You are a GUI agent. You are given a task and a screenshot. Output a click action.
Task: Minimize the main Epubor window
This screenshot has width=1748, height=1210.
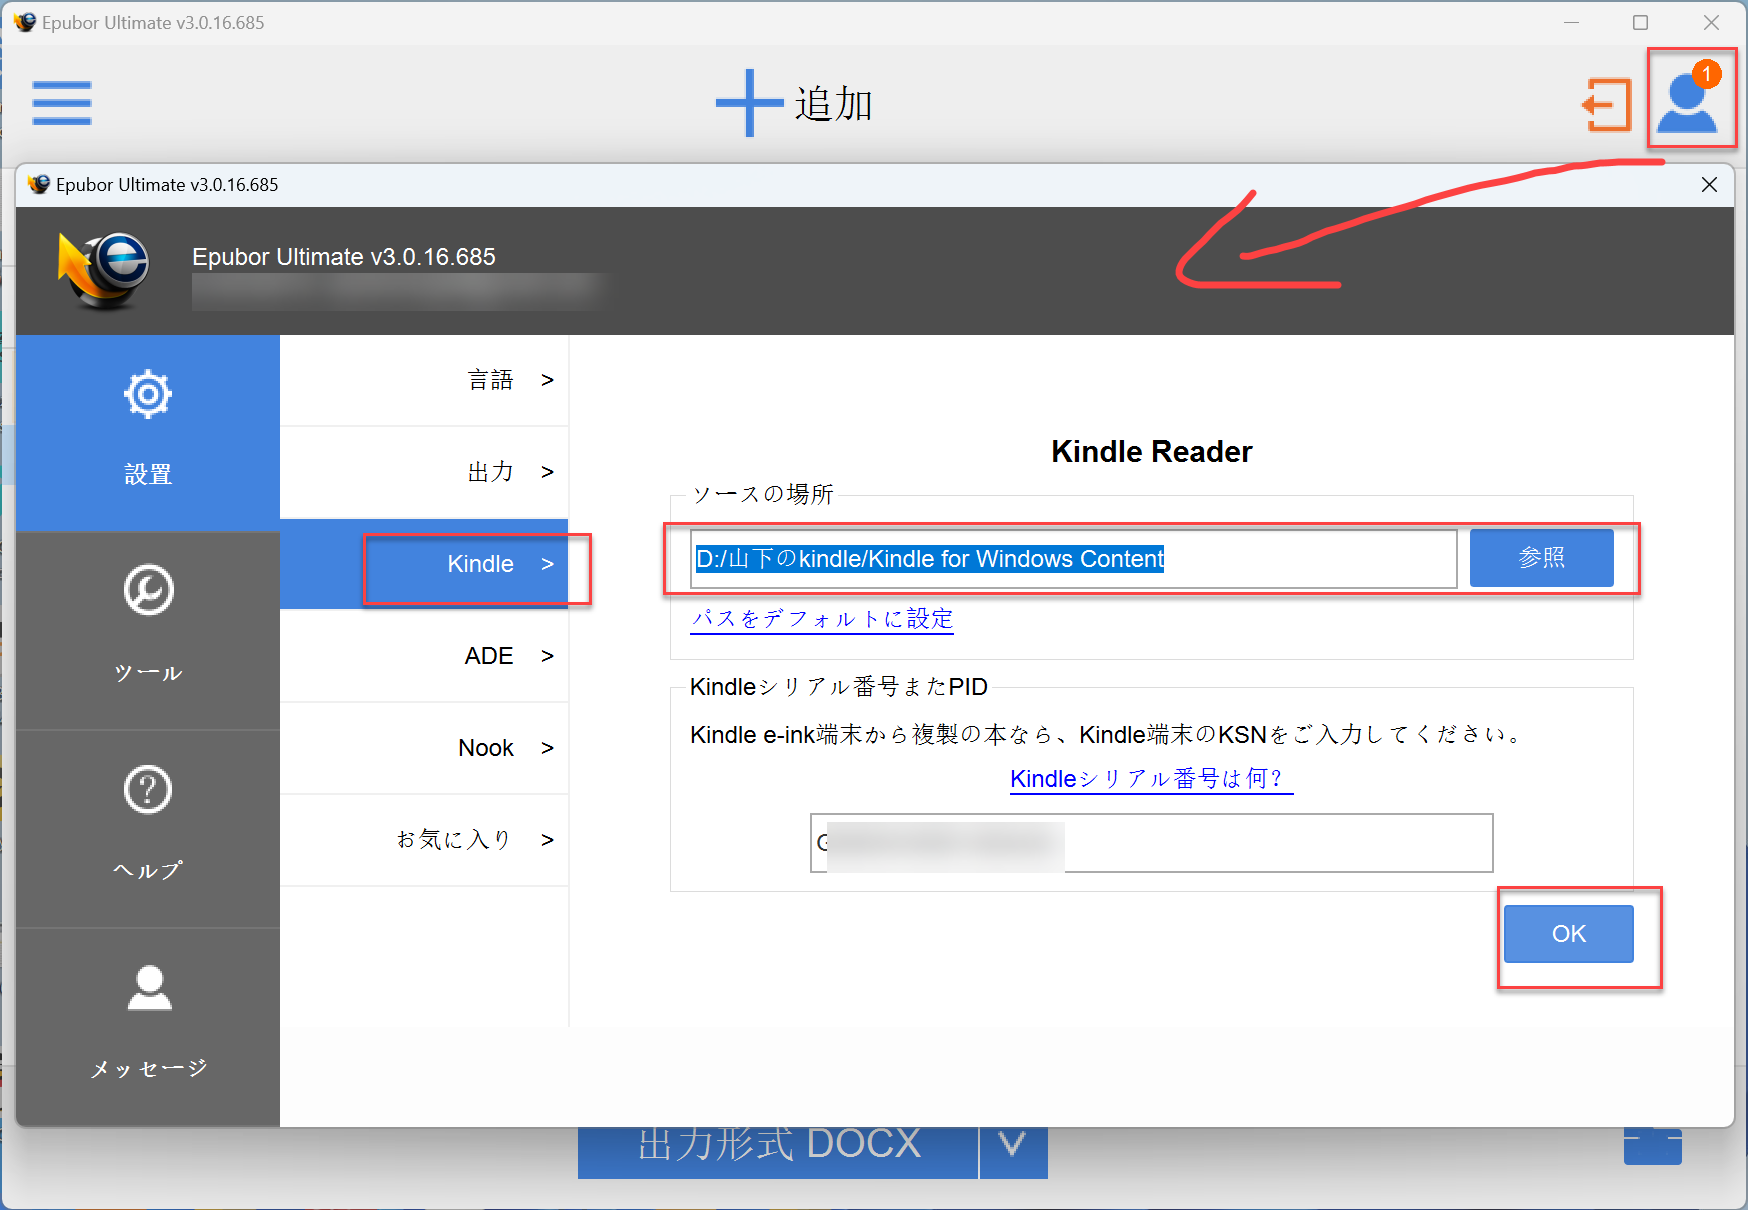tap(1571, 22)
